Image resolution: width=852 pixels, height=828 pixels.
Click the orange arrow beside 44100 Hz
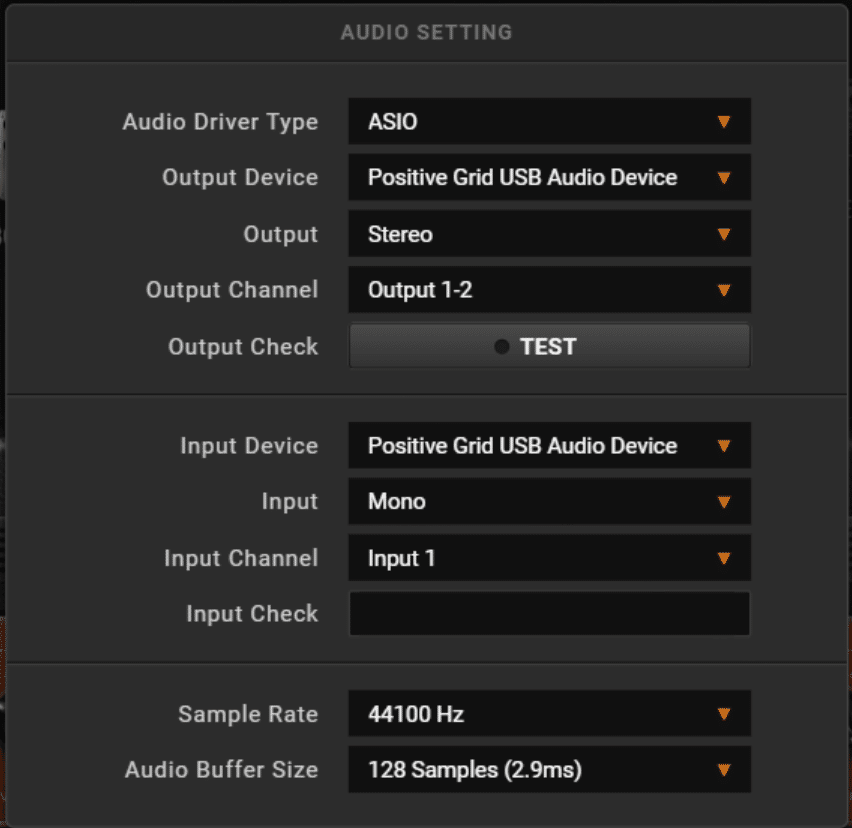[x=723, y=714]
